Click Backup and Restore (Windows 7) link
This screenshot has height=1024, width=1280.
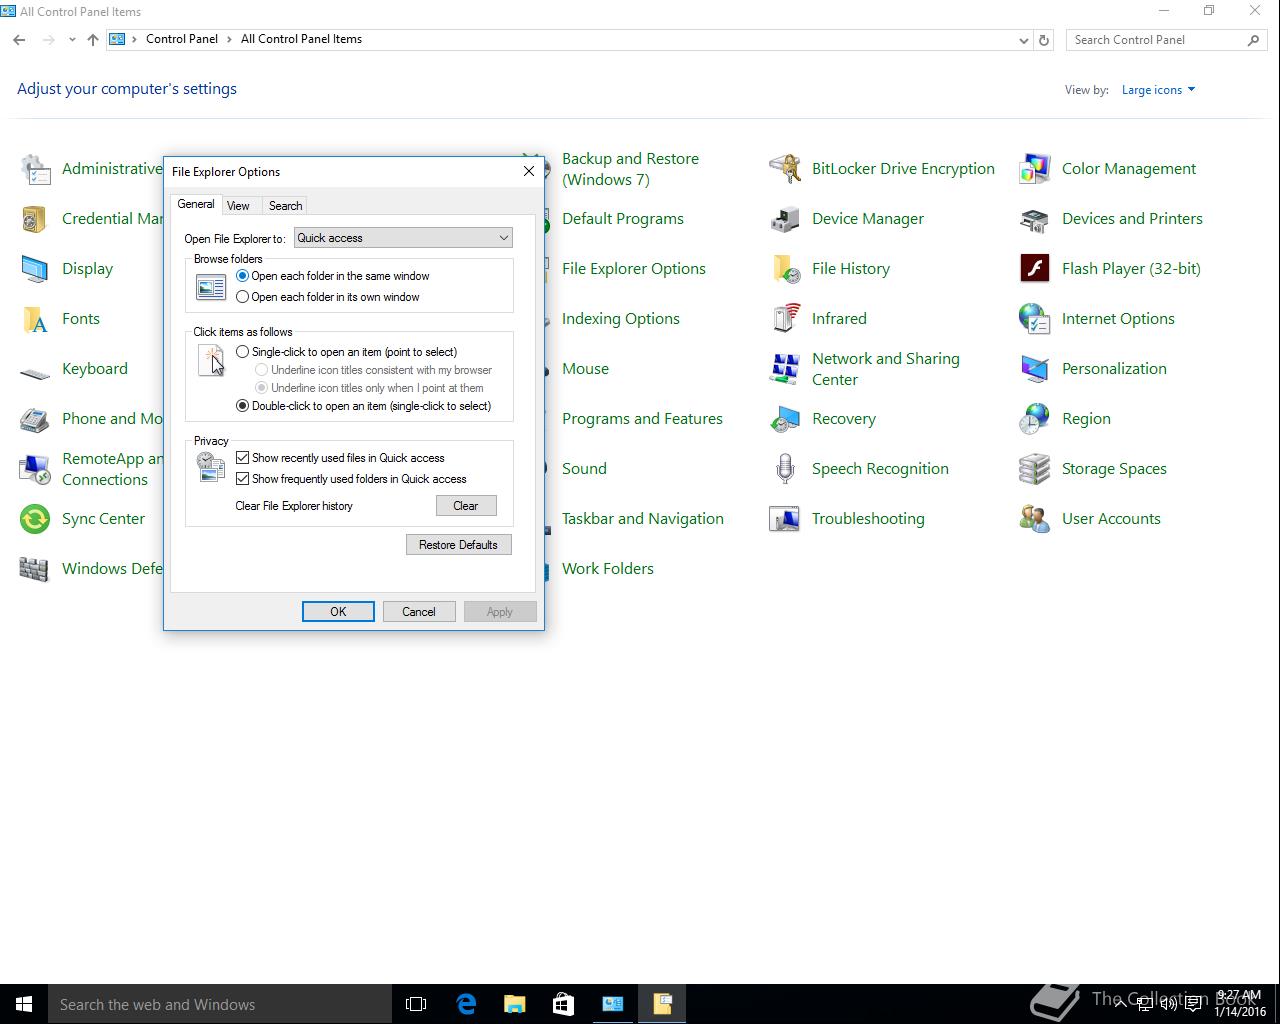630,169
